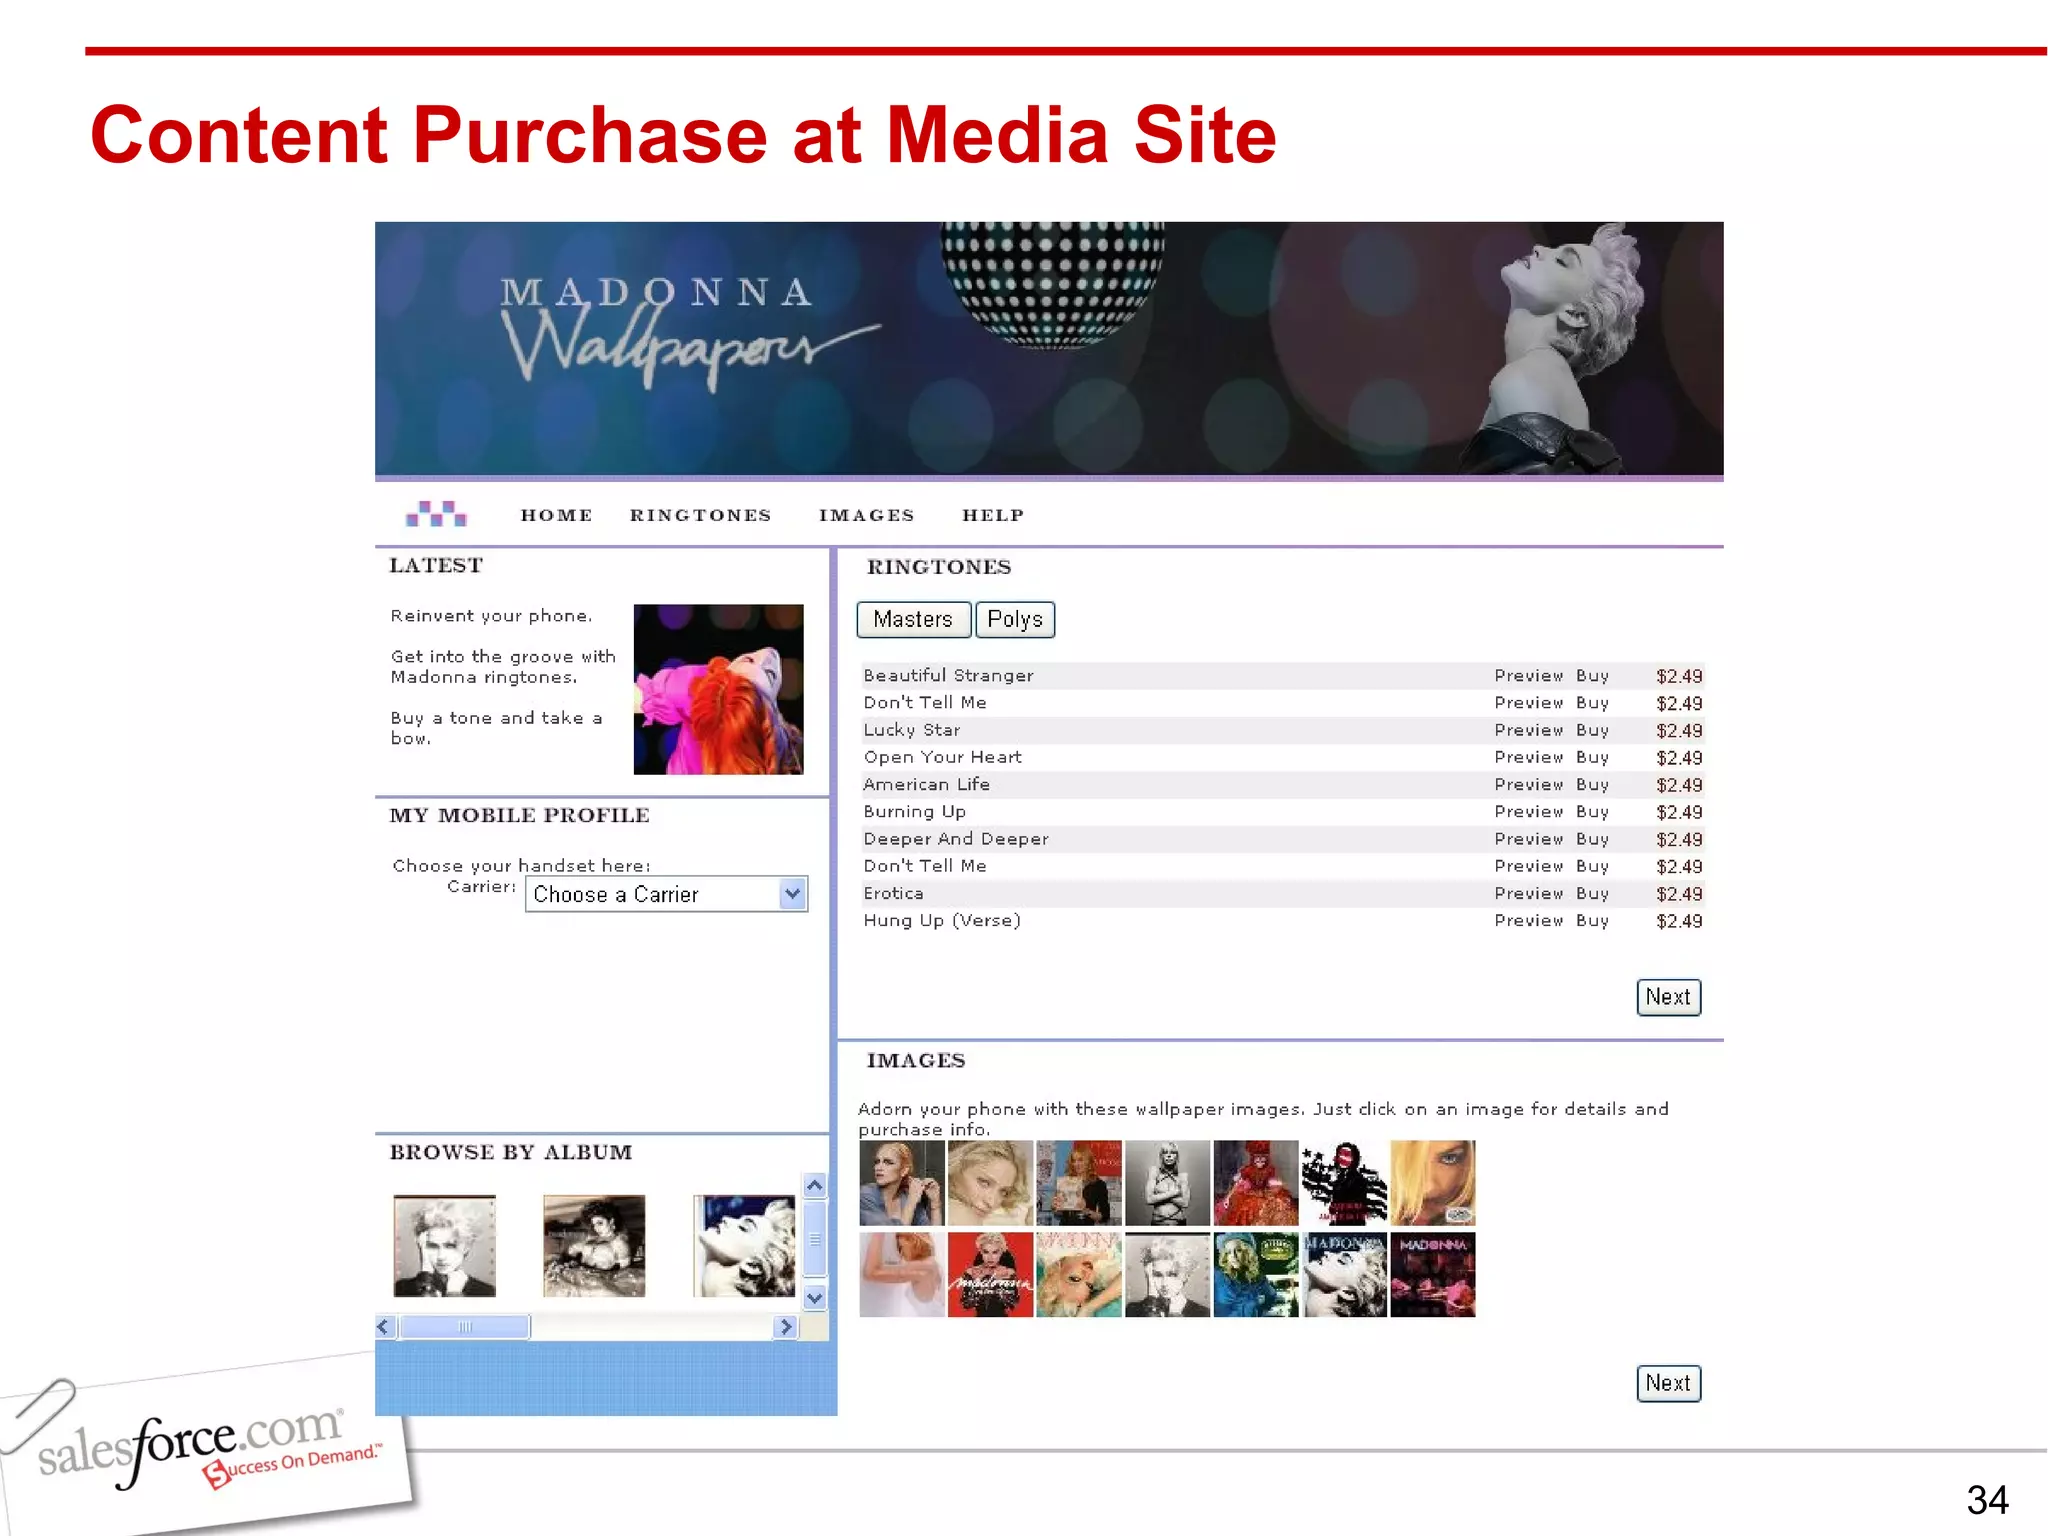Click the horizontal album scrollbar thumb
The image size is (2048, 1536).
pos(465,1327)
